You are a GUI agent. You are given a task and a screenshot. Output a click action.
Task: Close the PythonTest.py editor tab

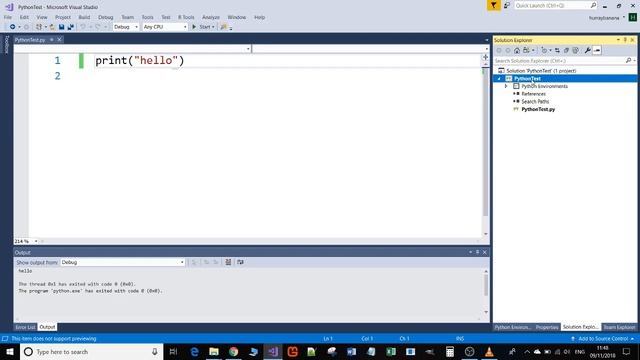[x=59, y=40]
